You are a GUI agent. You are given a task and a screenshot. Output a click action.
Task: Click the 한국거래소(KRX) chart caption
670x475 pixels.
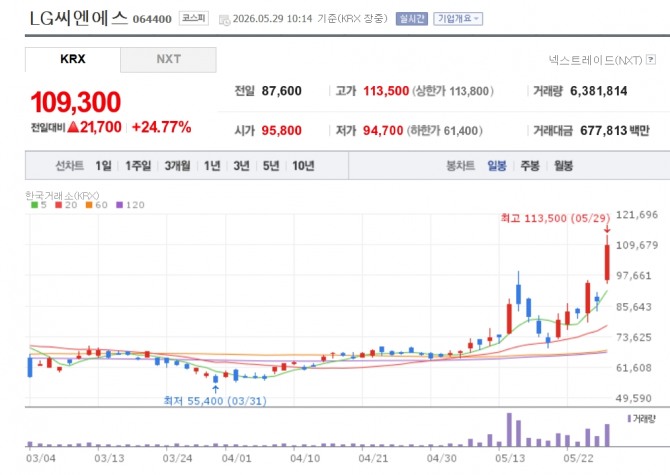[x=62, y=196]
